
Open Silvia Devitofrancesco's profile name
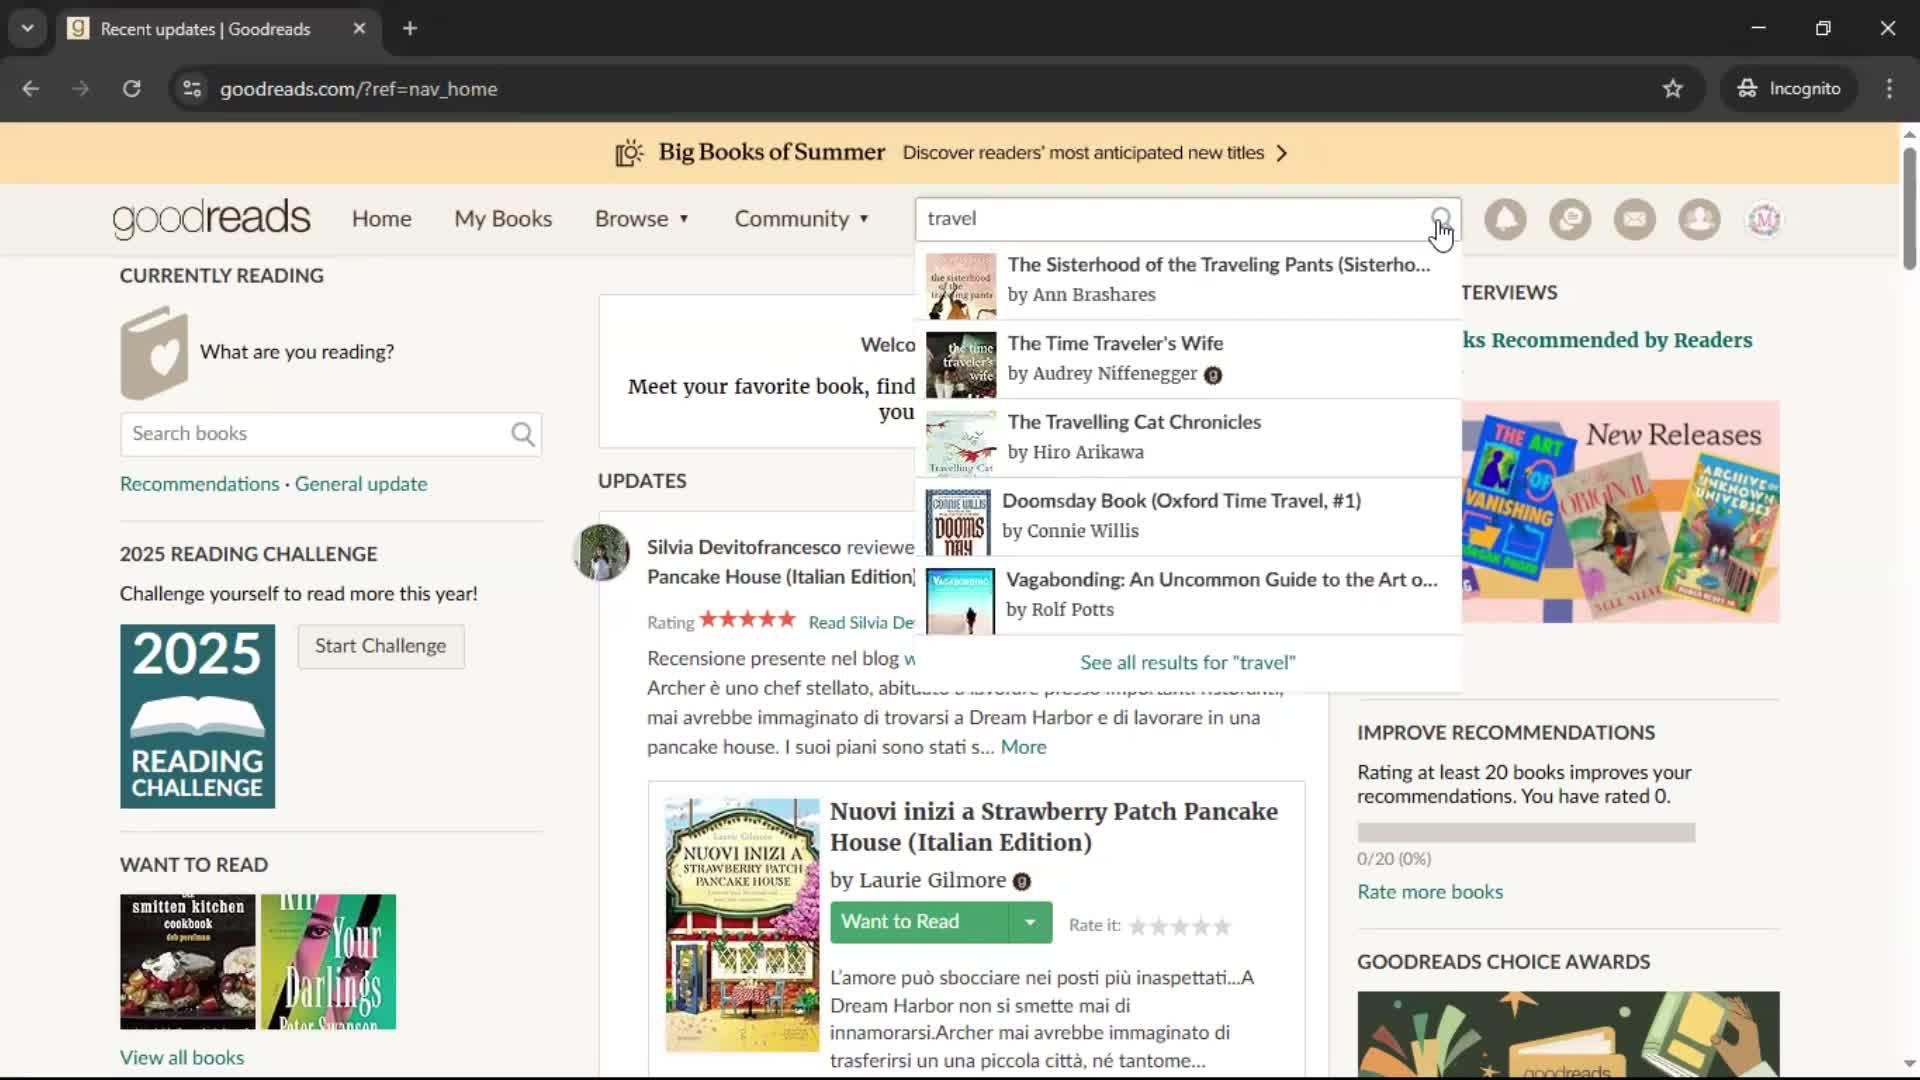pyautogui.click(x=744, y=548)
